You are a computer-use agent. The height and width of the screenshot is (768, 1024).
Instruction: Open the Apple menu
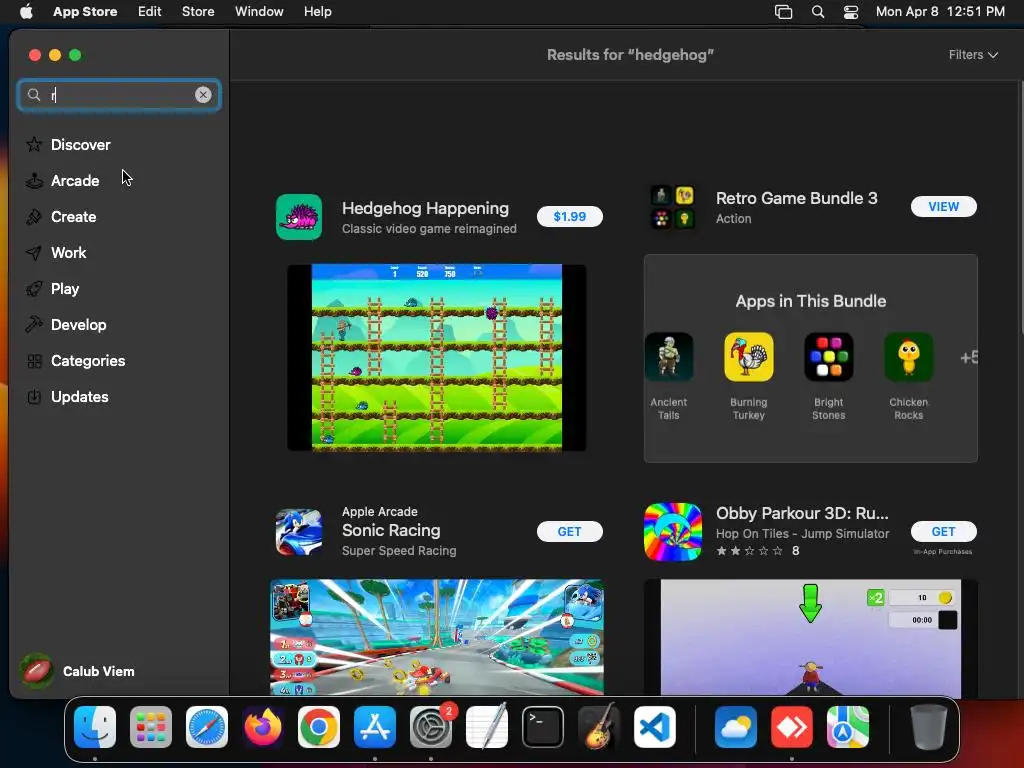(26, 12)
